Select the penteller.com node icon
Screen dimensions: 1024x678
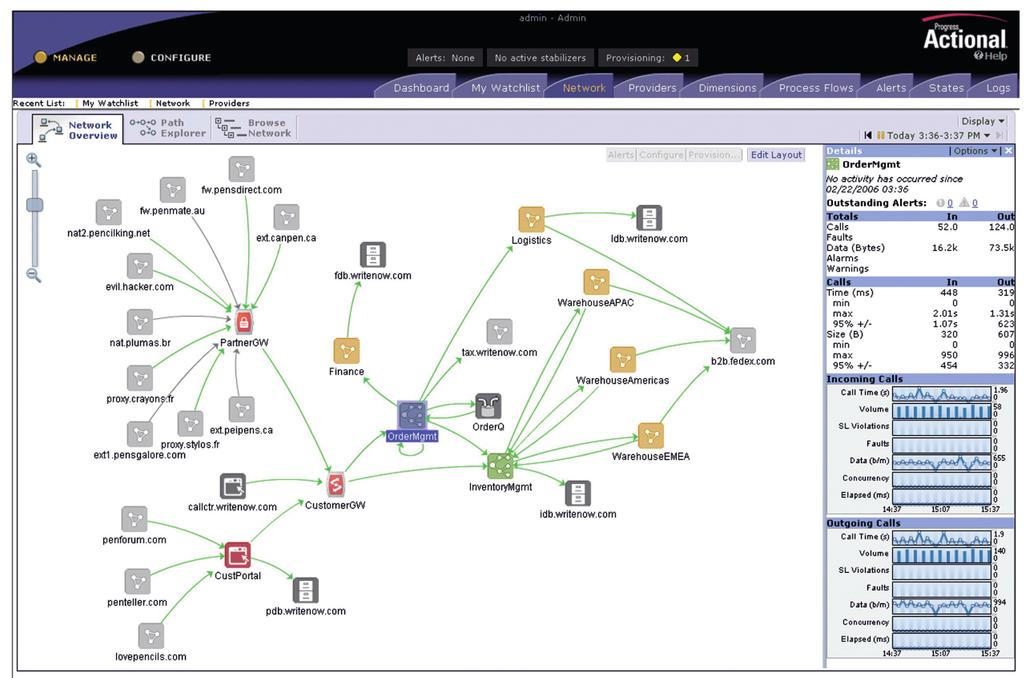[x=137, y=581]
